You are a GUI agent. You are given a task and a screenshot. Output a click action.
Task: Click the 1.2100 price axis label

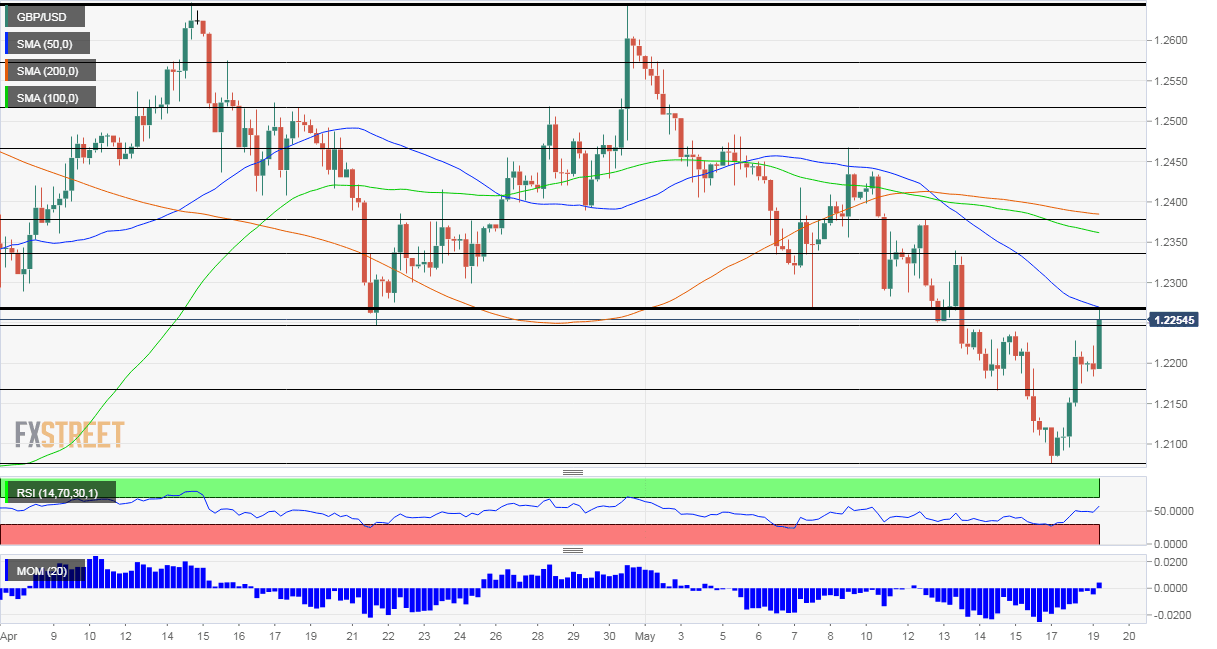[1170, 445]
